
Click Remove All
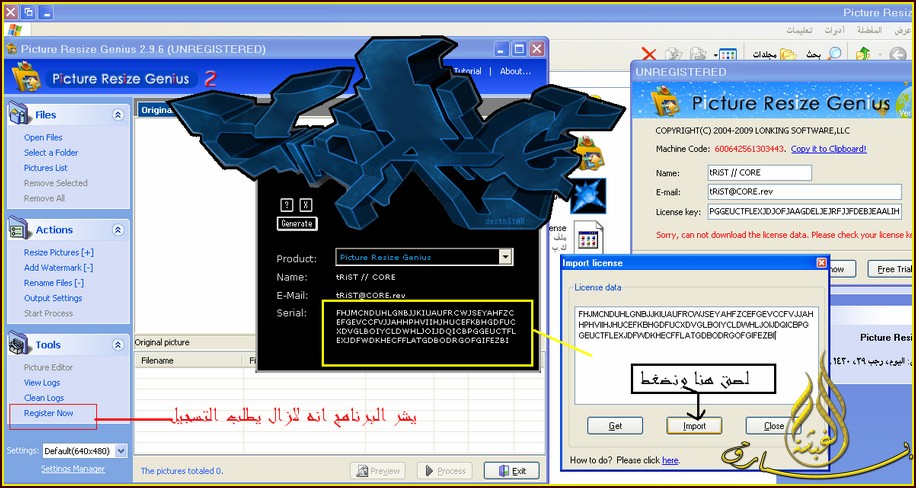pos(44,198)
